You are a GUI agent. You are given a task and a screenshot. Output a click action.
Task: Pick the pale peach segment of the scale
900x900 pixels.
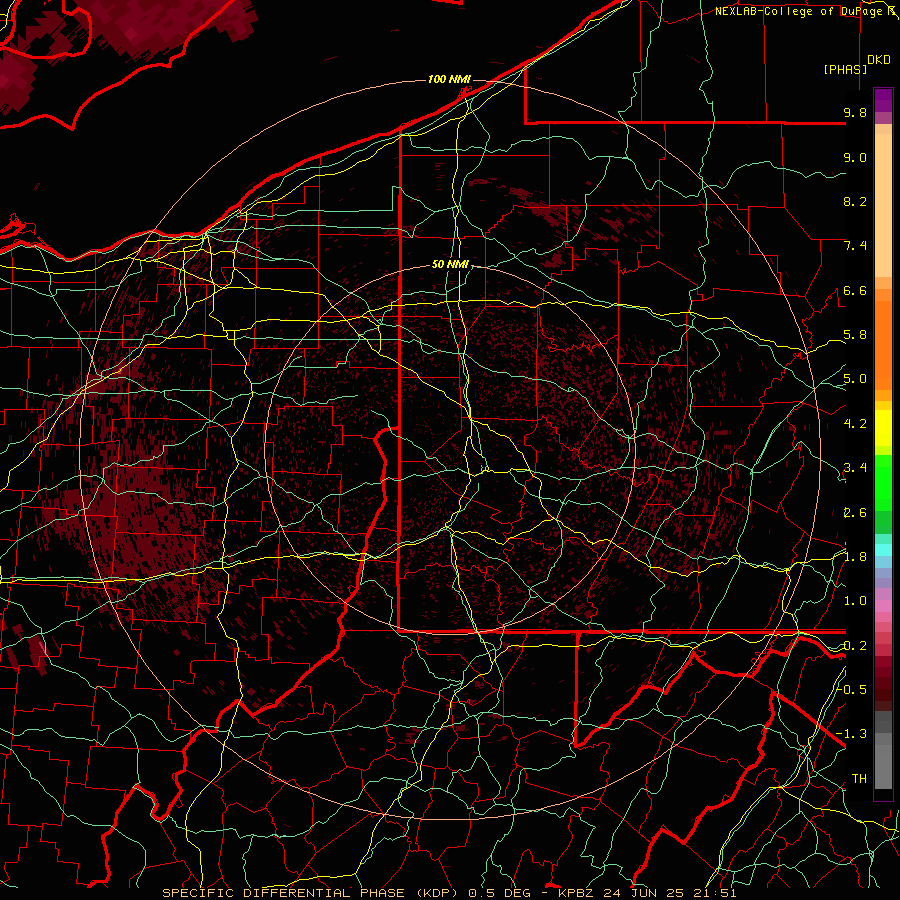[x=883, y=205]
